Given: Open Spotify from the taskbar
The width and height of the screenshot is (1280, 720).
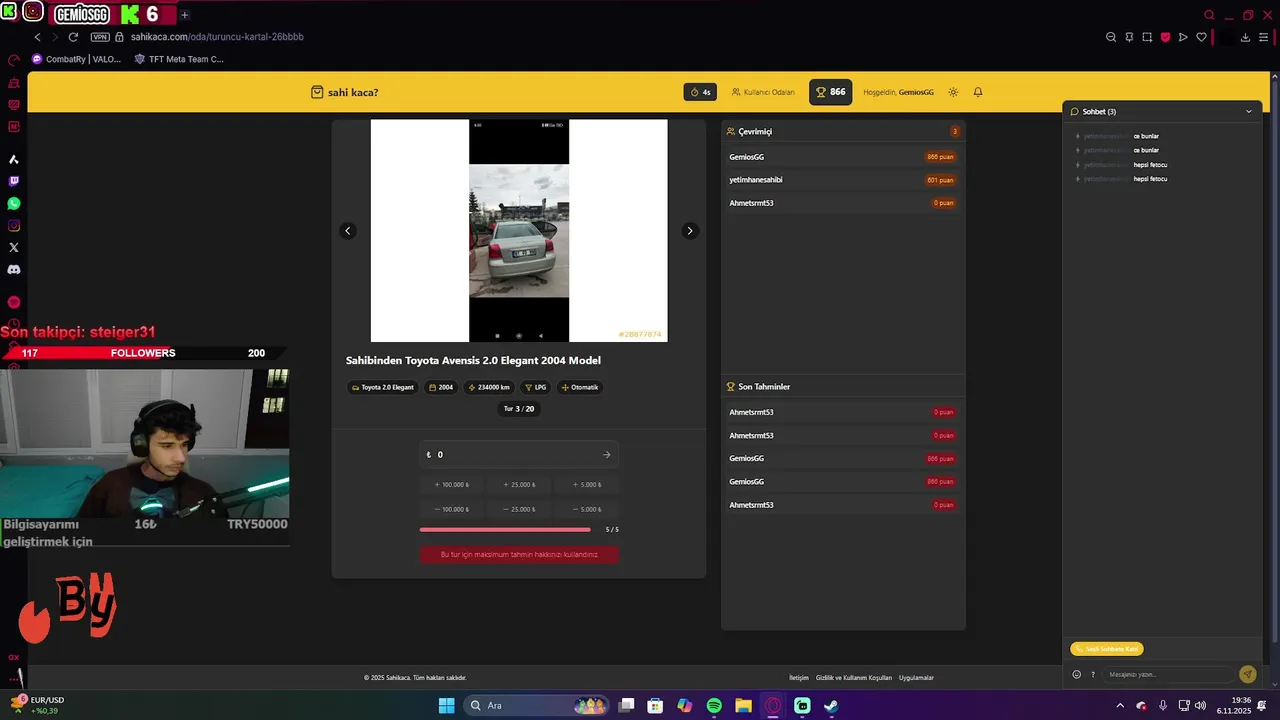Looking at the screenshot, I should click(714, 705).
